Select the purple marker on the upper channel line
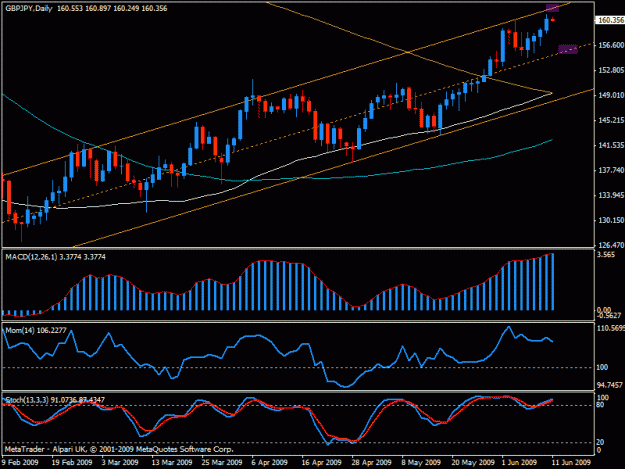 pyautogui.click(x=552, y=8)
